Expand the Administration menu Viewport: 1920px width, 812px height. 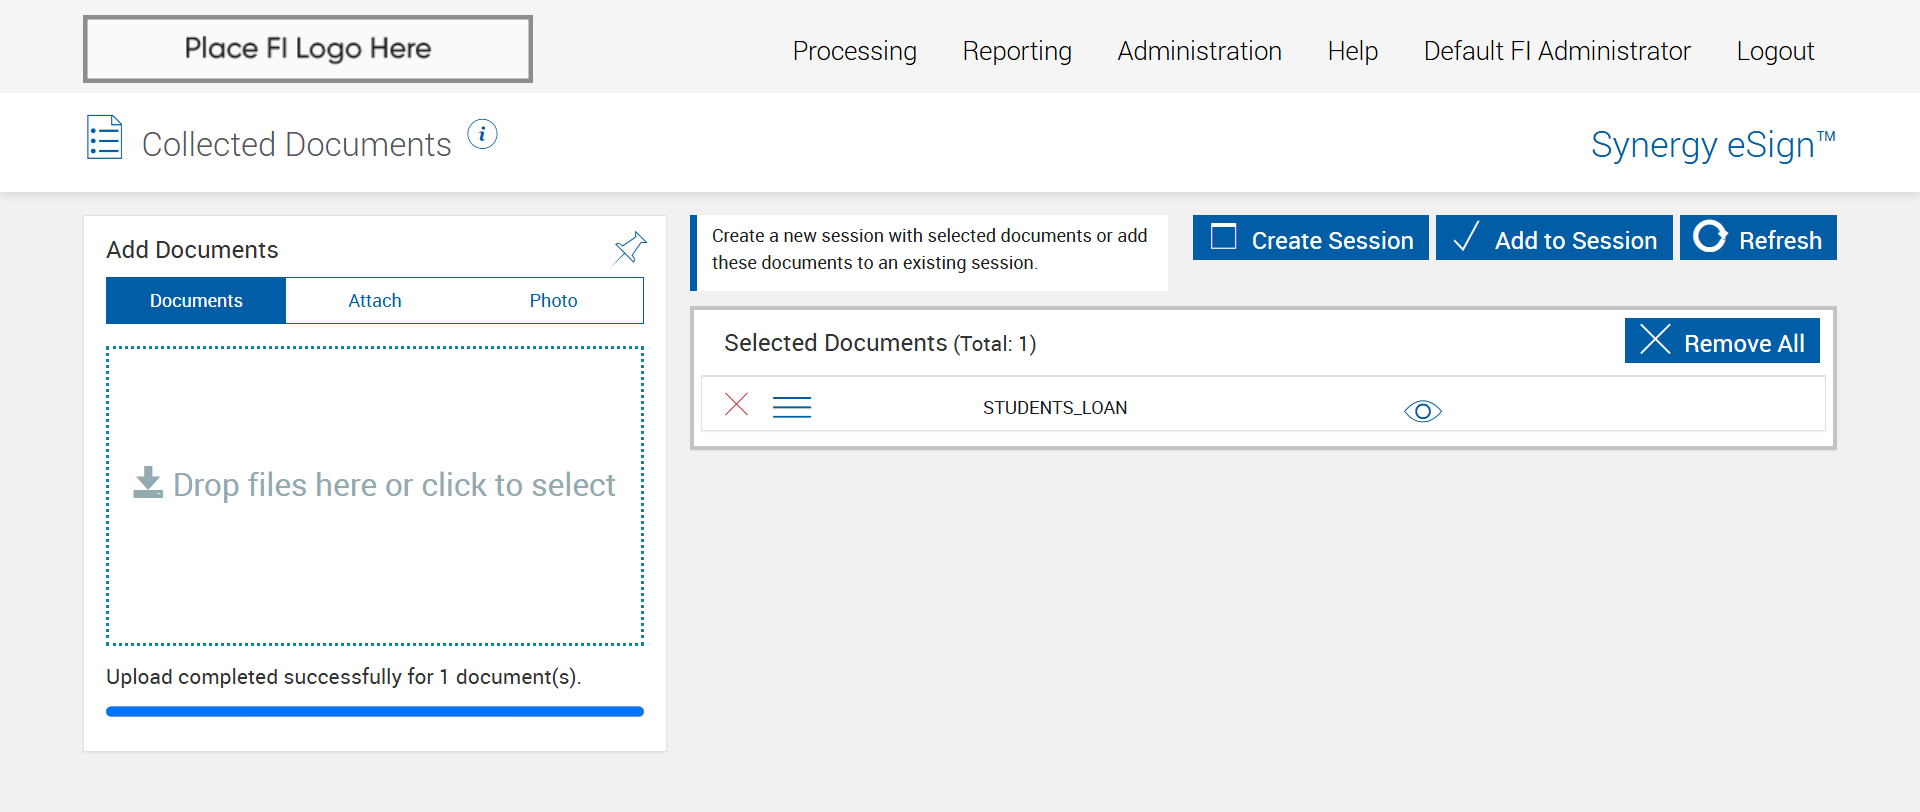click(1199, 51)
